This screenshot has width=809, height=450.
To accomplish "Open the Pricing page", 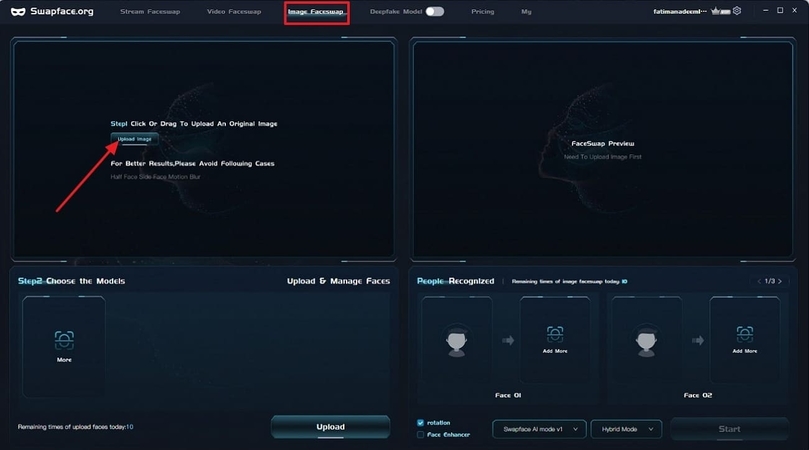I will [482, 11].
